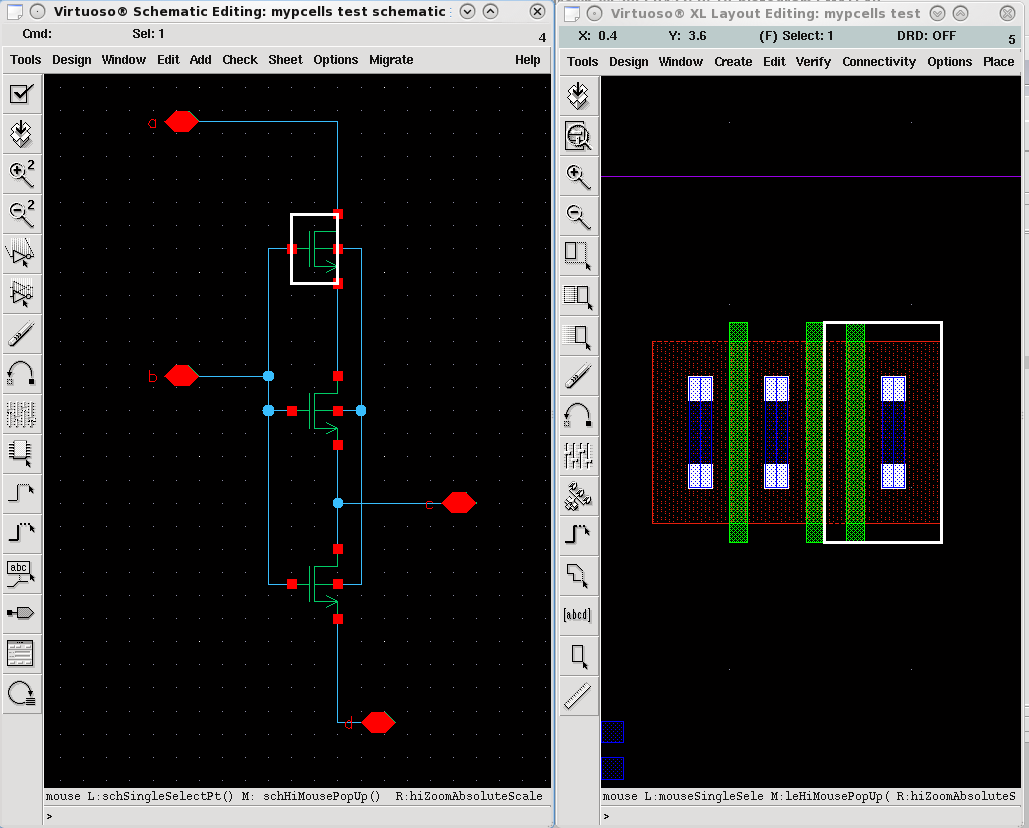Click the Repeat command icon in schematic
The width and height of the screenshot is (1029, 828).
22,693
